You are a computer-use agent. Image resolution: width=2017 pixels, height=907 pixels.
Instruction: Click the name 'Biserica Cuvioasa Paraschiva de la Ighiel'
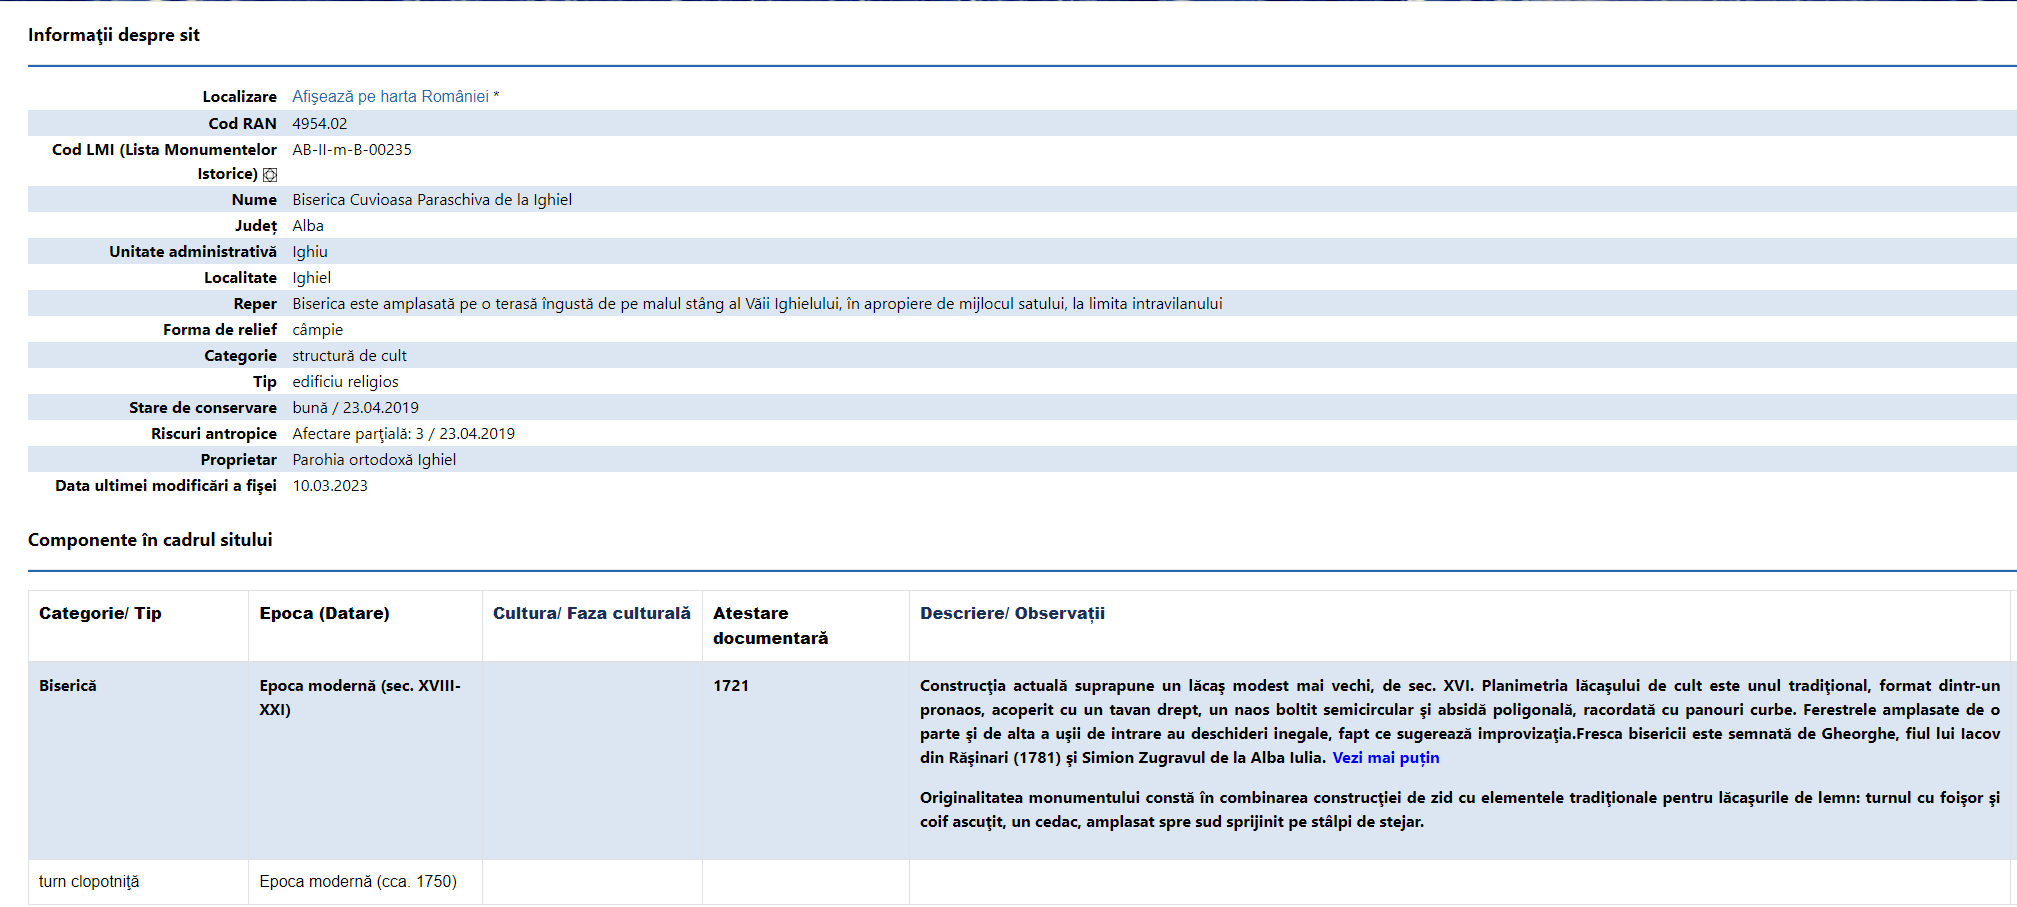coord(432,200)
